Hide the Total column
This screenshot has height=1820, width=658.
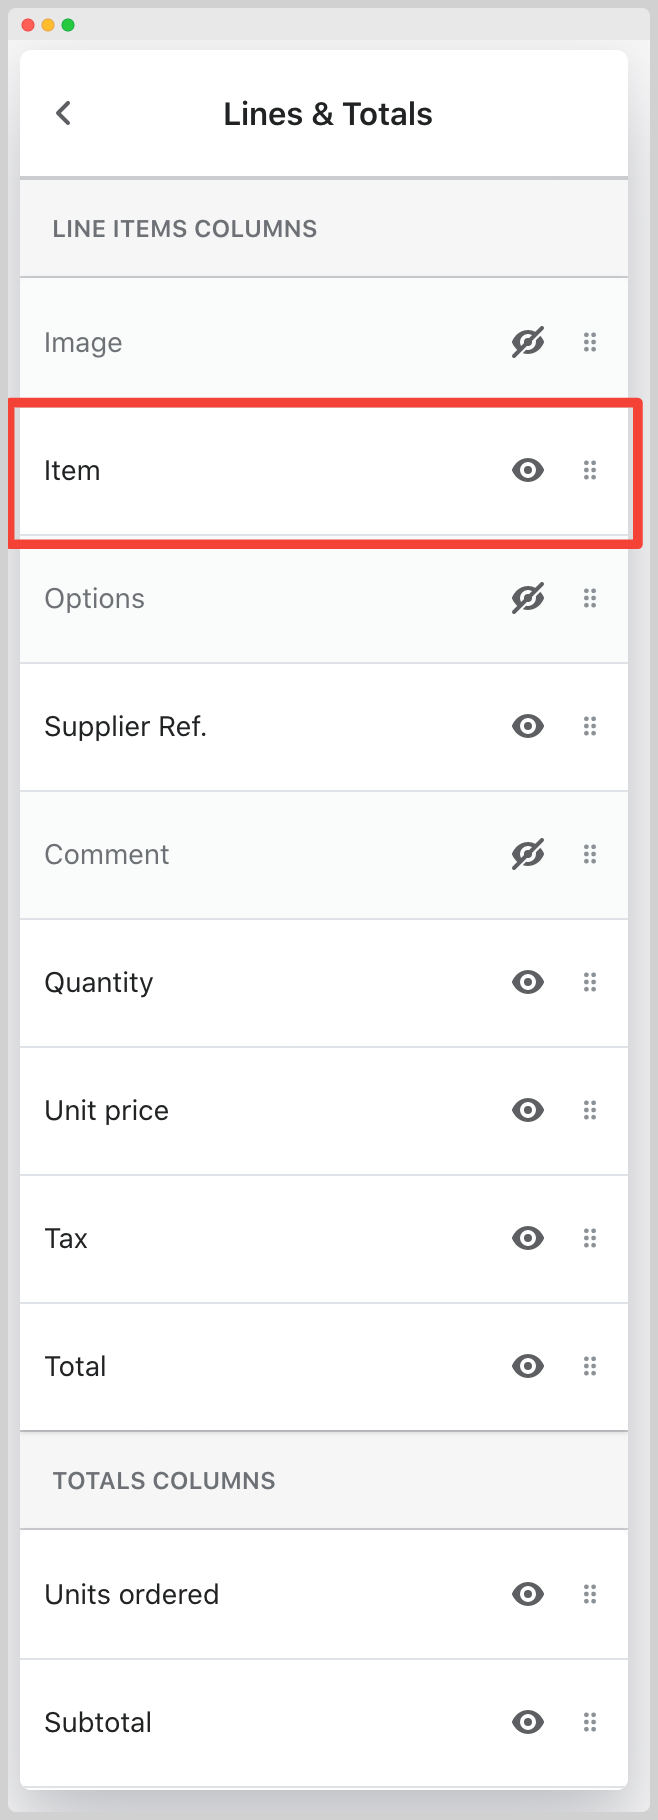coord(527,1366)
